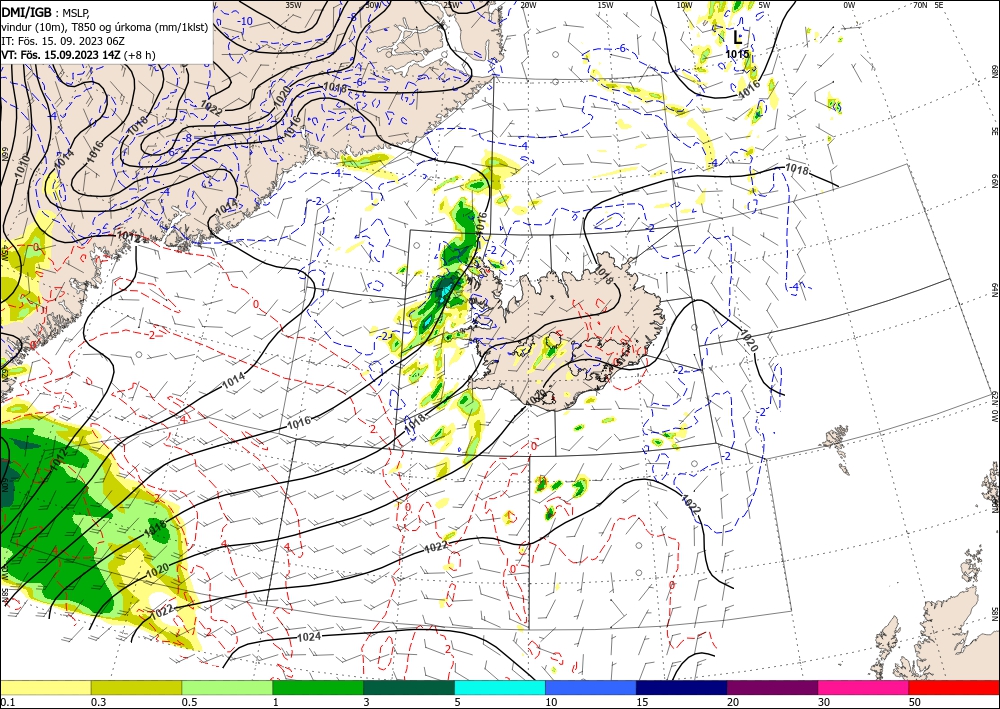The height and width of the screenshot is (709, 1000).
Task: Click the legend value '30'
Action: (x=824, y=702)
